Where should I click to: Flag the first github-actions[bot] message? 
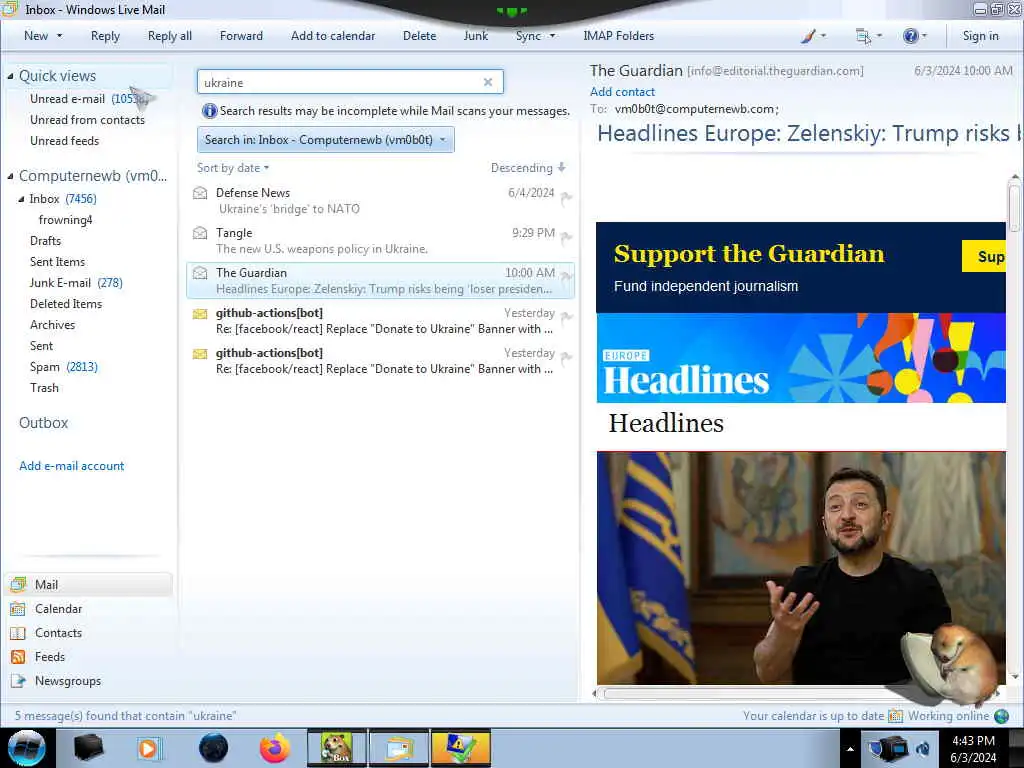(x=566, y=318)
